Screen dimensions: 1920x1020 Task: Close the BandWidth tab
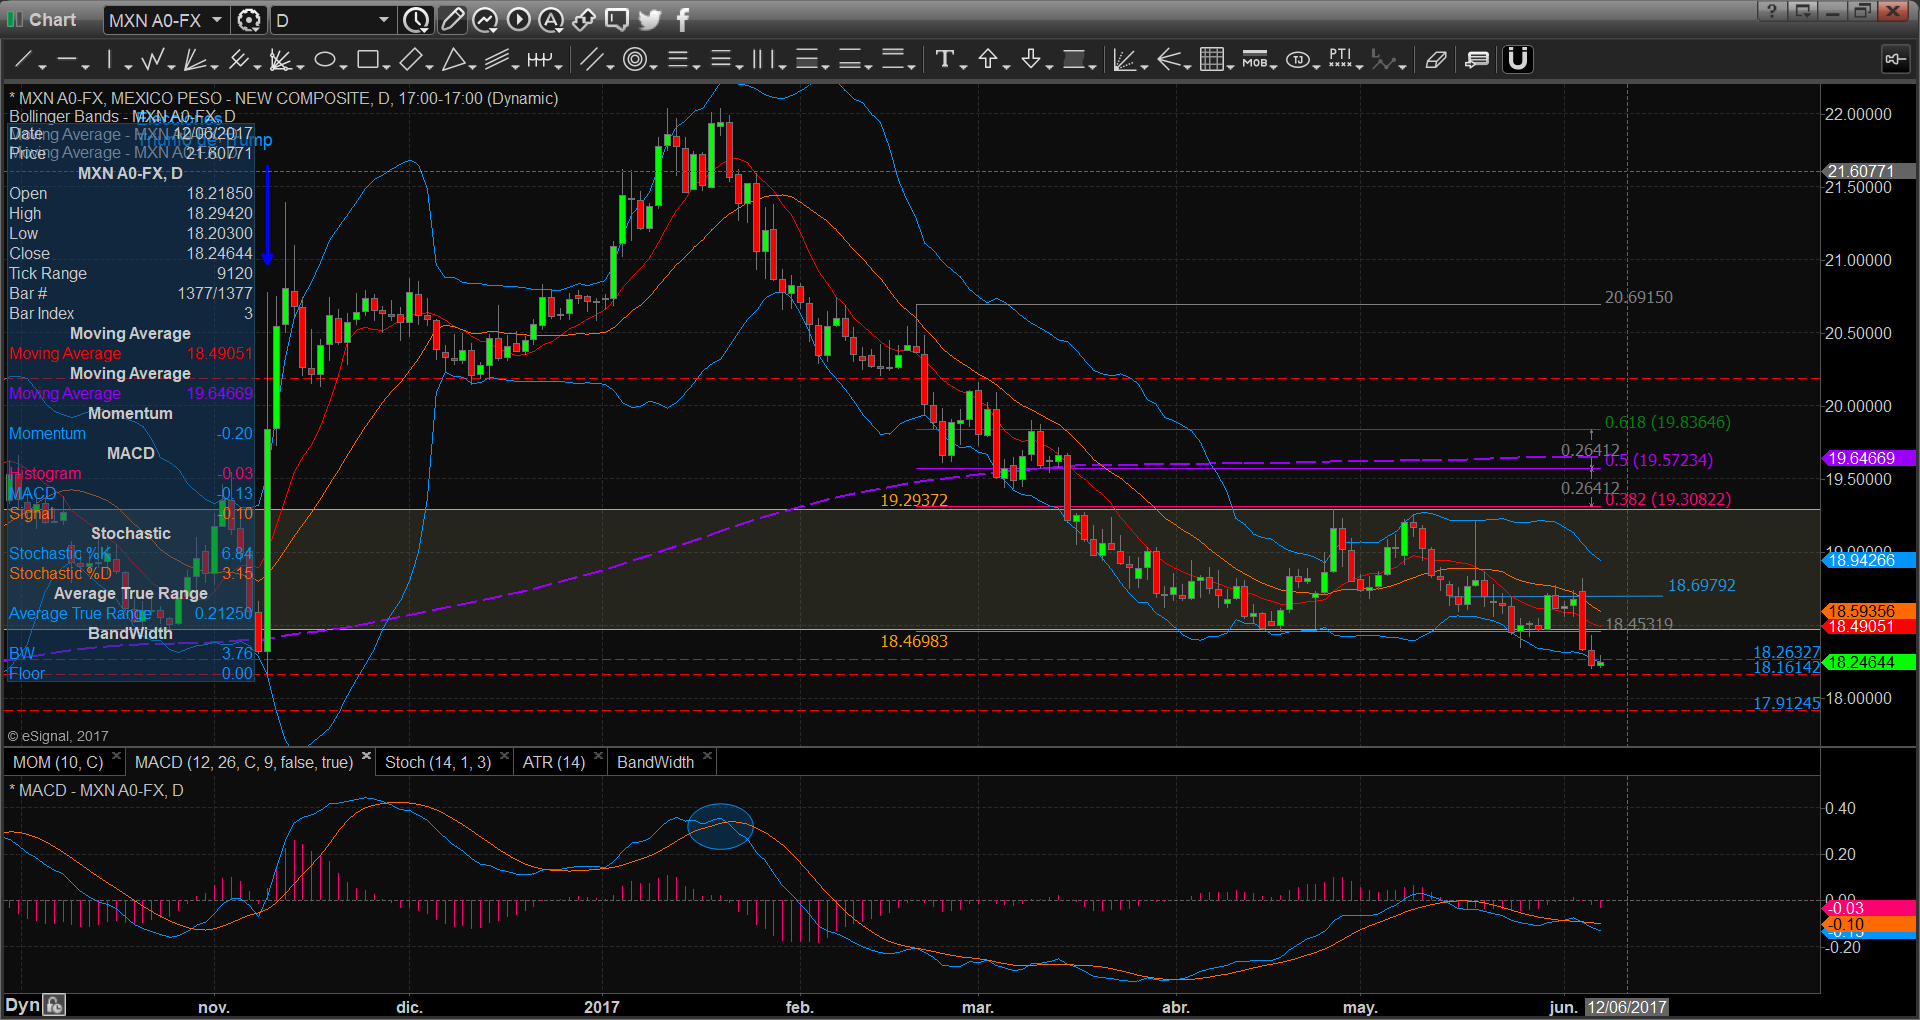tap(707, 756)
